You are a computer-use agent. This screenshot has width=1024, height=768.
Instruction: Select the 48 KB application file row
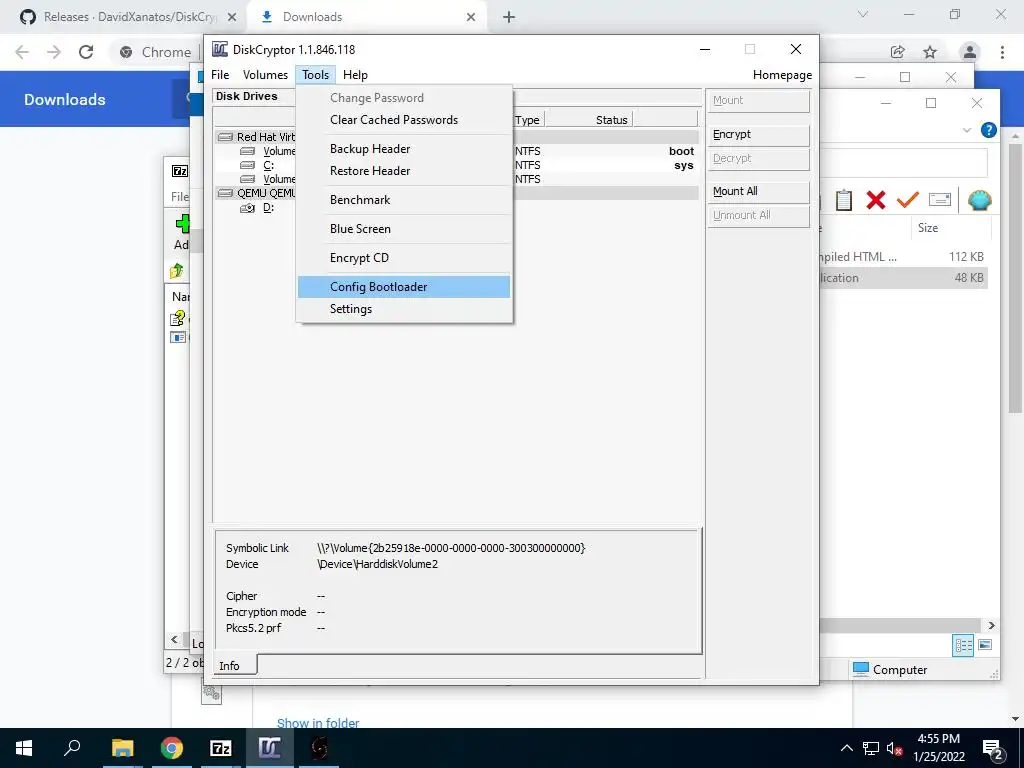tap(903, 278)
